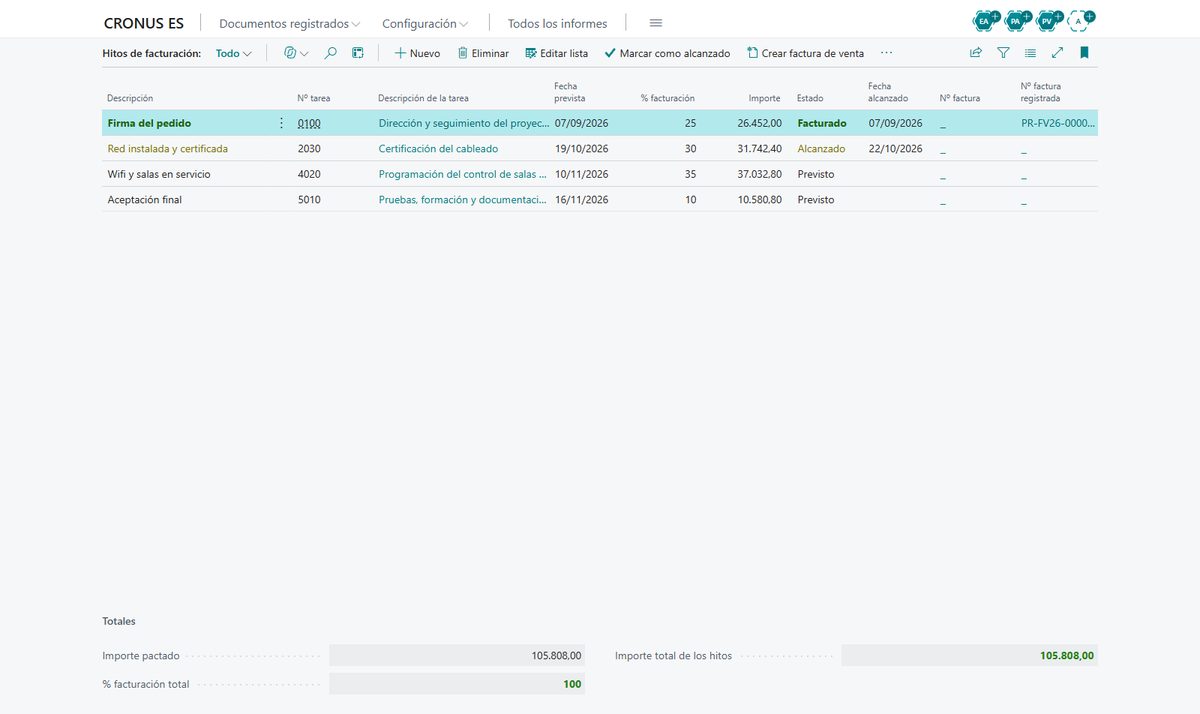Click the CRONUS ES company name

click(144, 23)
